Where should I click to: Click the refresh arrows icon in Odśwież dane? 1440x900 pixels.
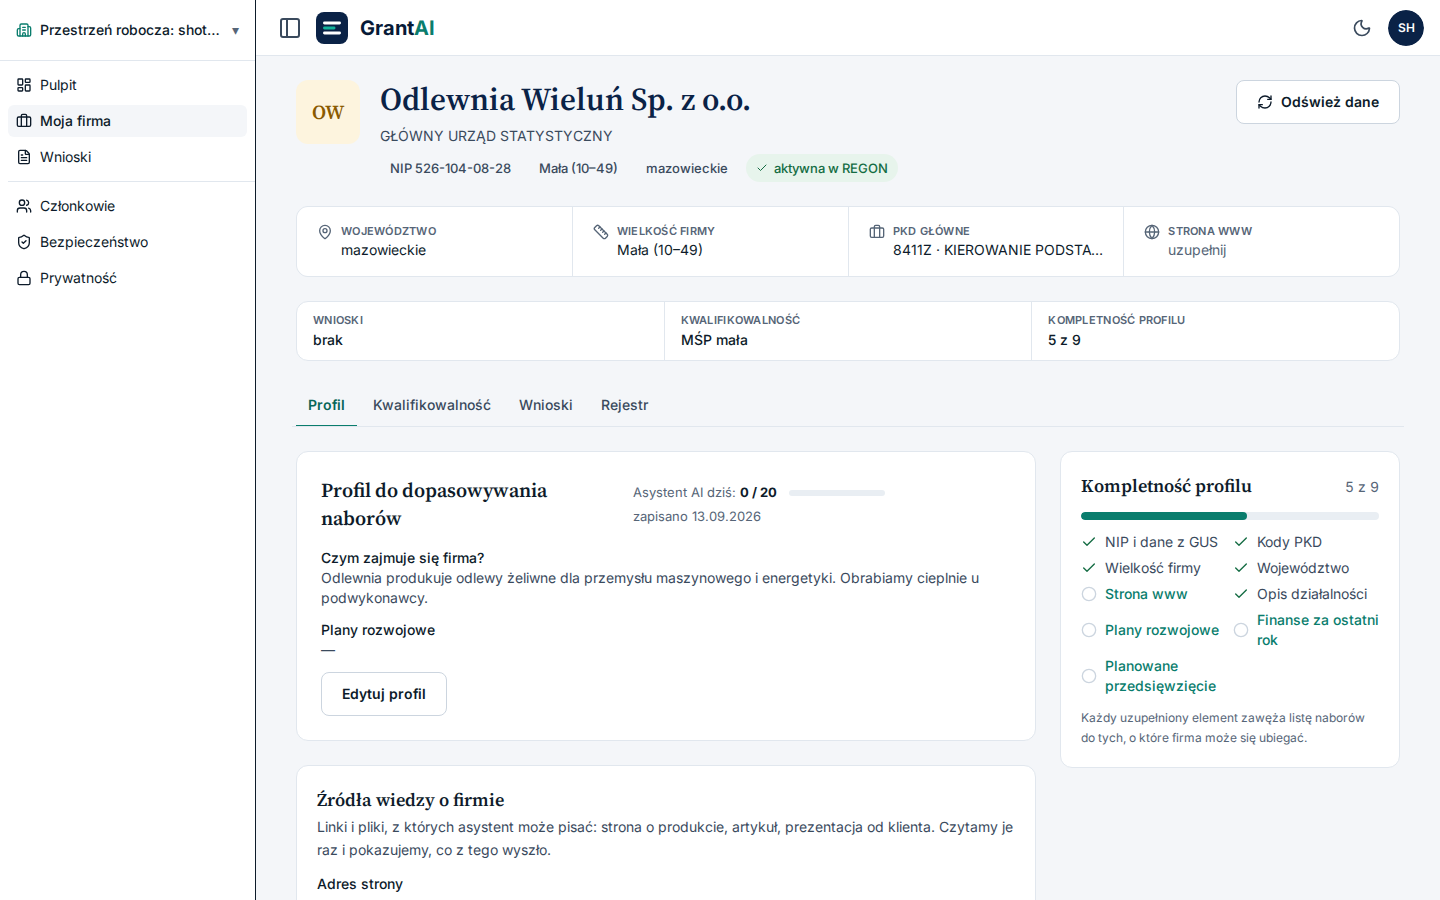coord(1265,102)
